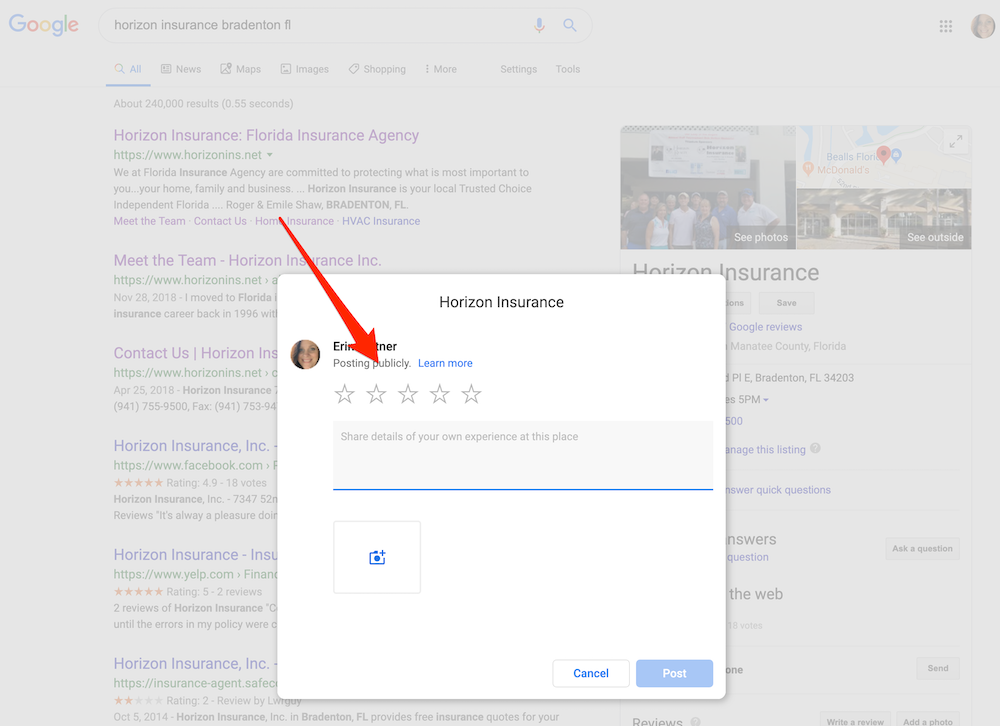Viewport: 1000px width, 726px height.
Task: Add a photo with the camera icon
Action: (377, 558)
